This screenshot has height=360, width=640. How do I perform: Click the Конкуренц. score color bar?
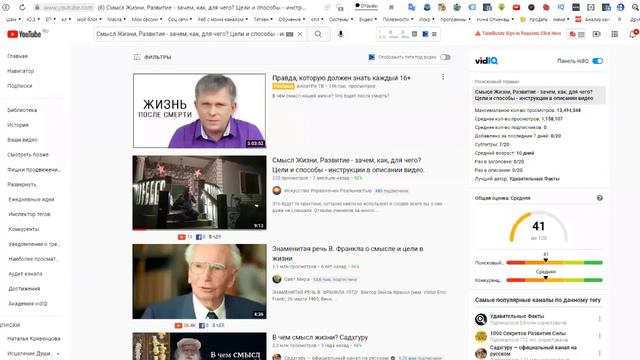coord(554,280)
